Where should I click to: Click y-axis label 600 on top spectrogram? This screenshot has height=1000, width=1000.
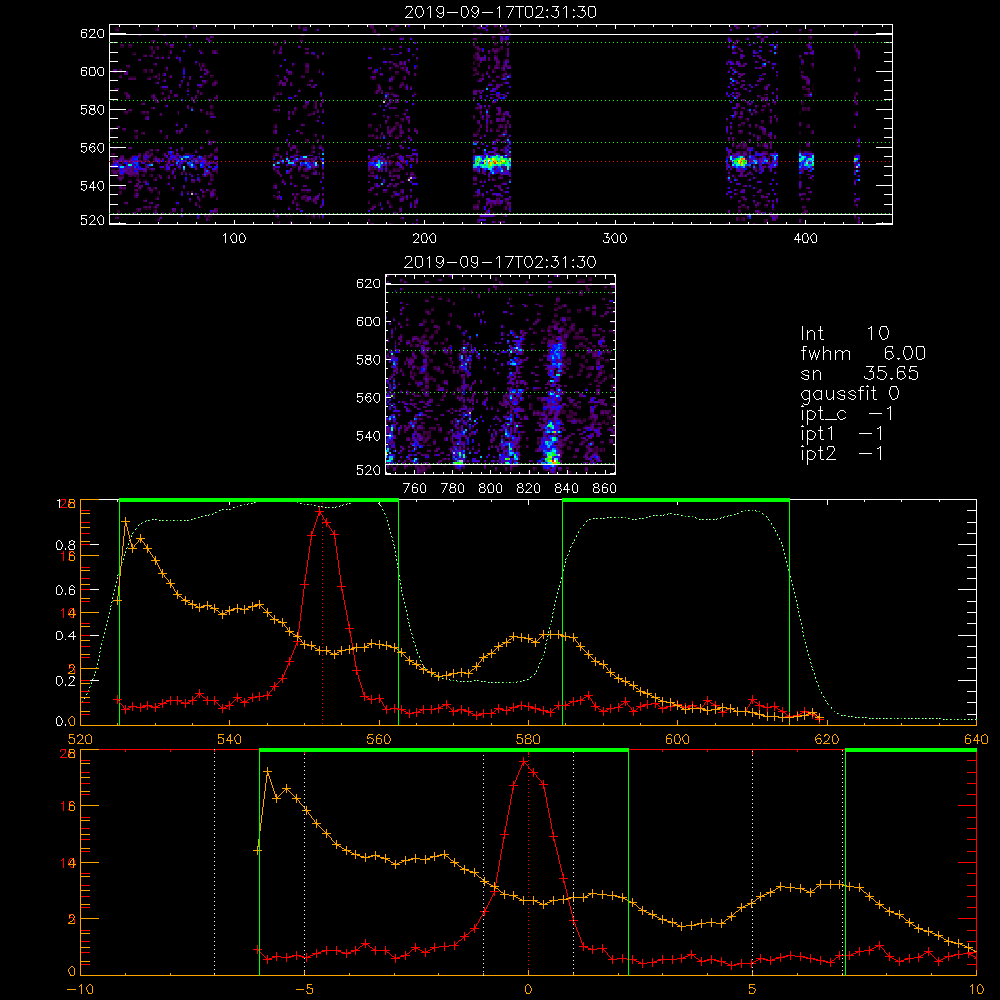pos(92,71)
